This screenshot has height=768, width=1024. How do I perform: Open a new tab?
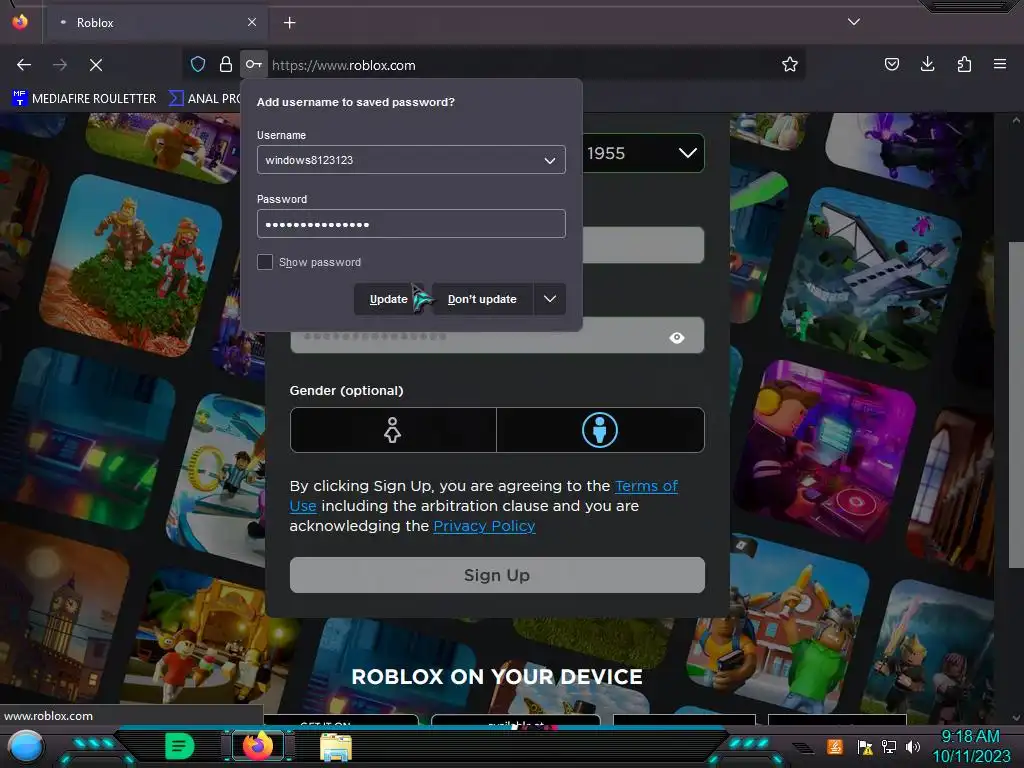pos(289,23)
